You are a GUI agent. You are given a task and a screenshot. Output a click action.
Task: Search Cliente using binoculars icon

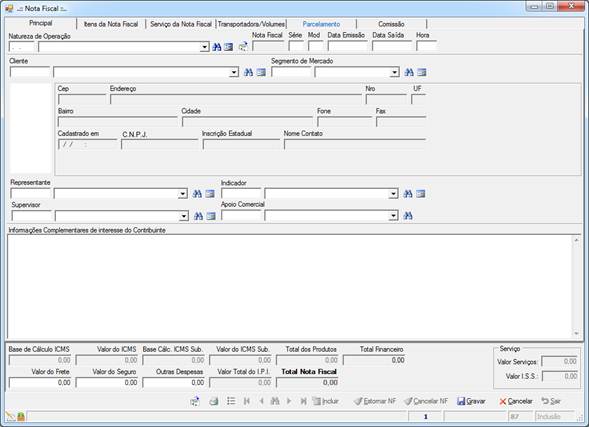coord(248,72)
